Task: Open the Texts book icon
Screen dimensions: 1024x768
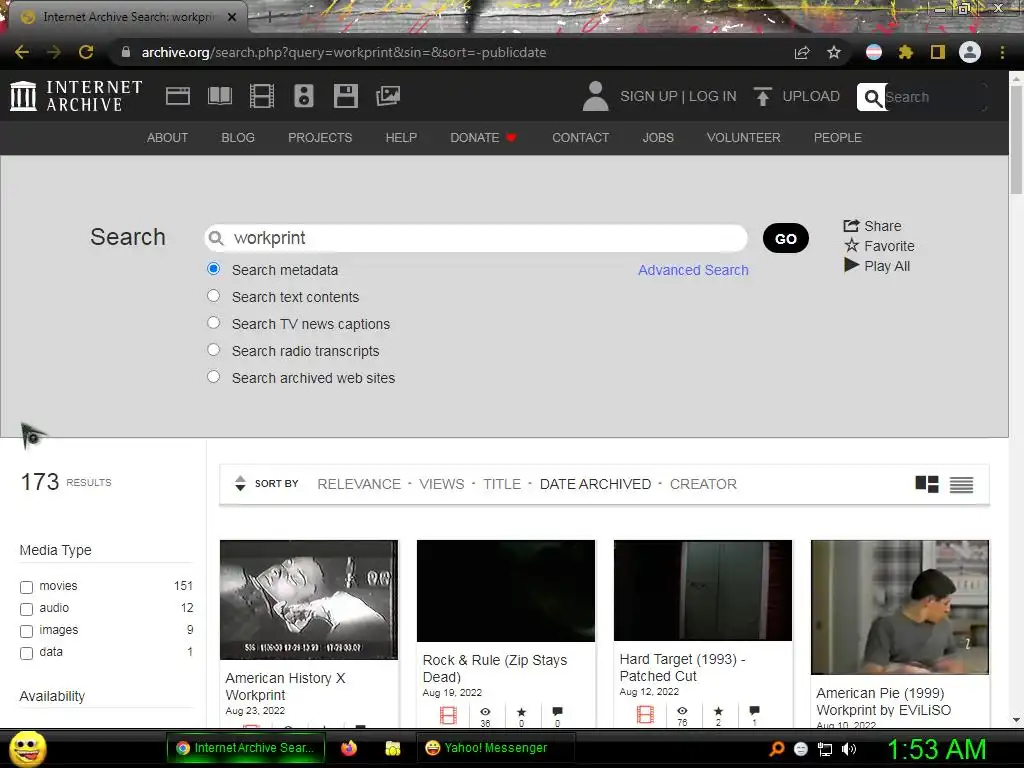Action: pyautogui.click(x=219, y=96)
